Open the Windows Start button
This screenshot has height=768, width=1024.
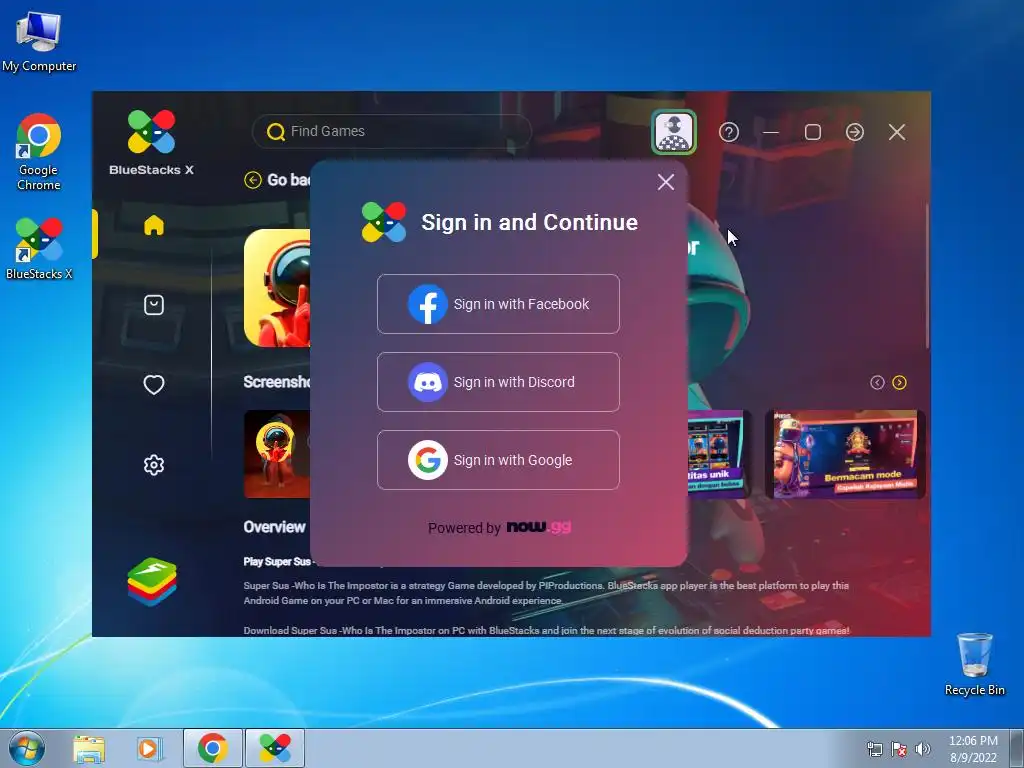(27, 748)
